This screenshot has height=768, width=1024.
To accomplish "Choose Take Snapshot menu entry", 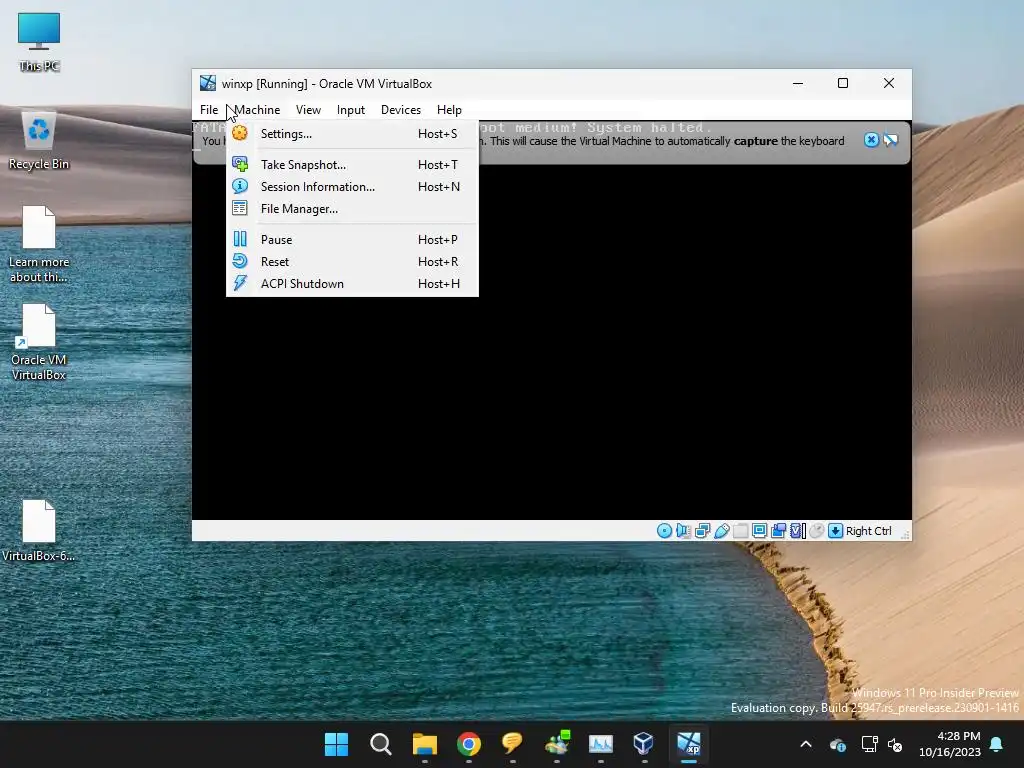I will [352, 165].
